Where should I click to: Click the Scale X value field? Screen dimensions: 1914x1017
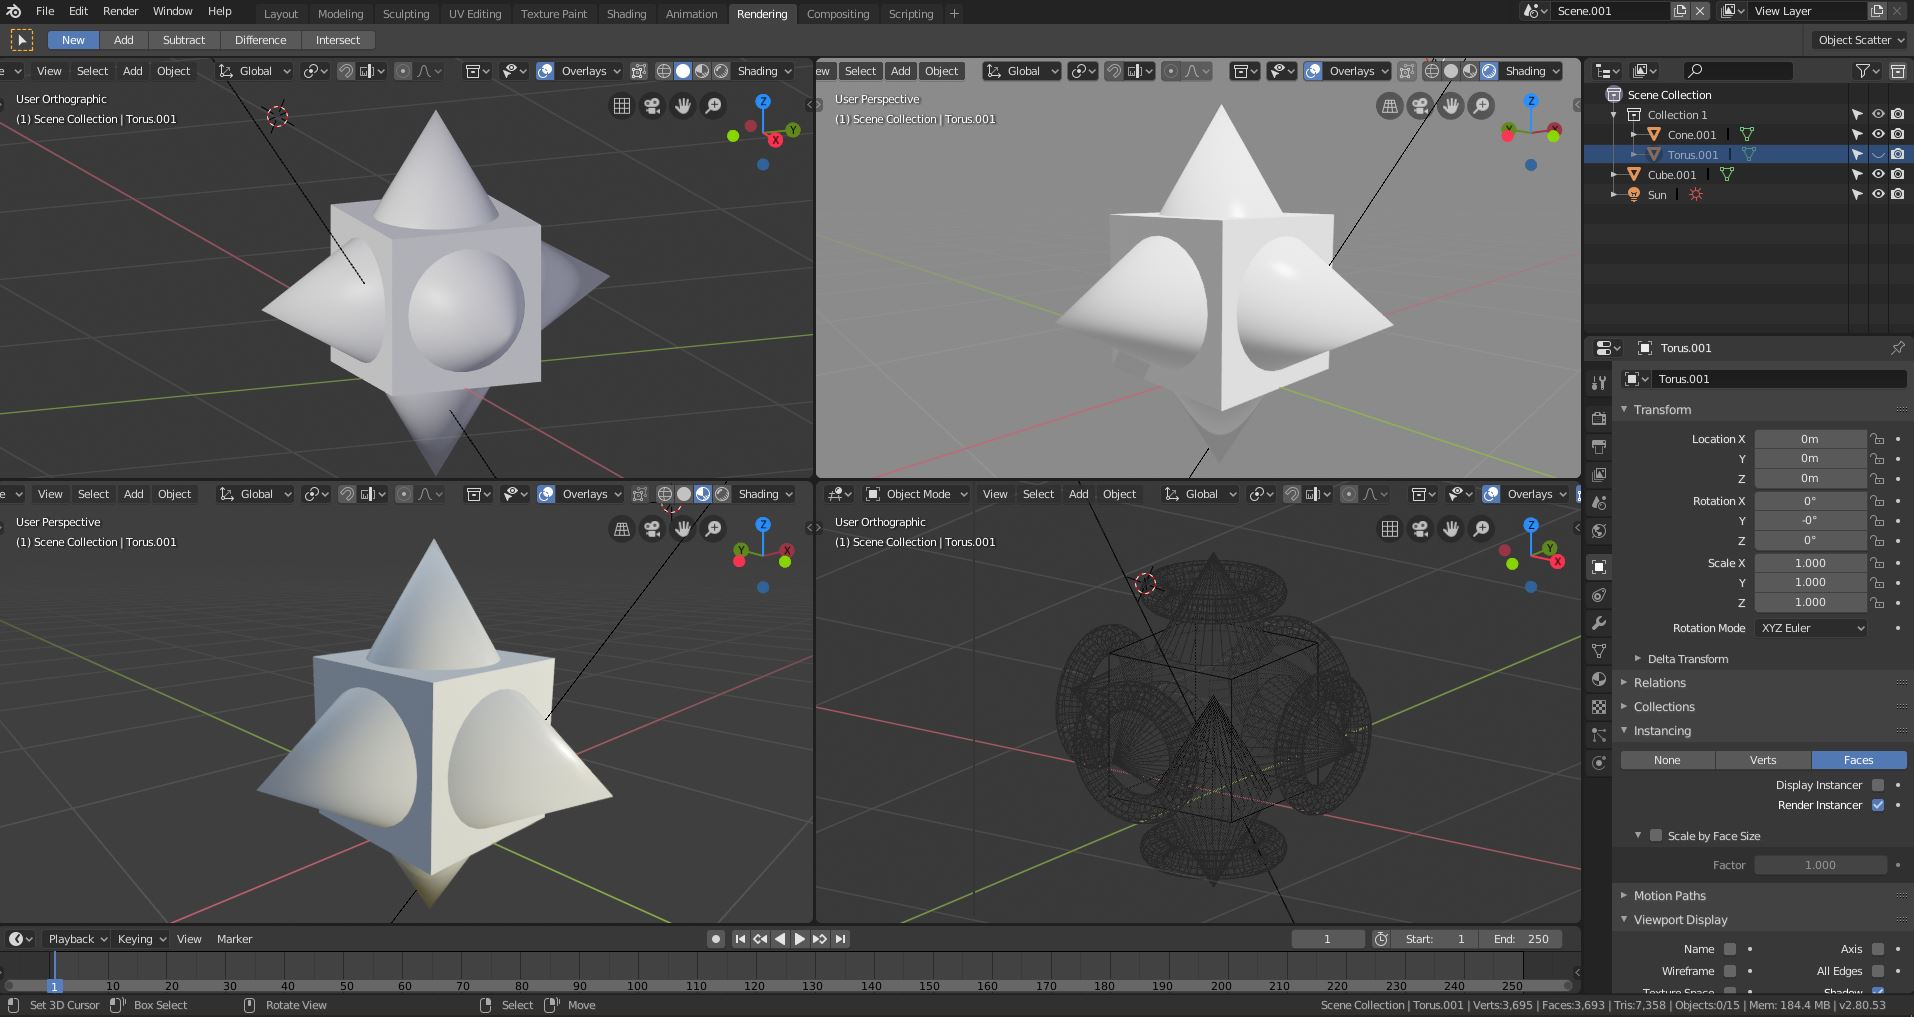click(1810, 563)
